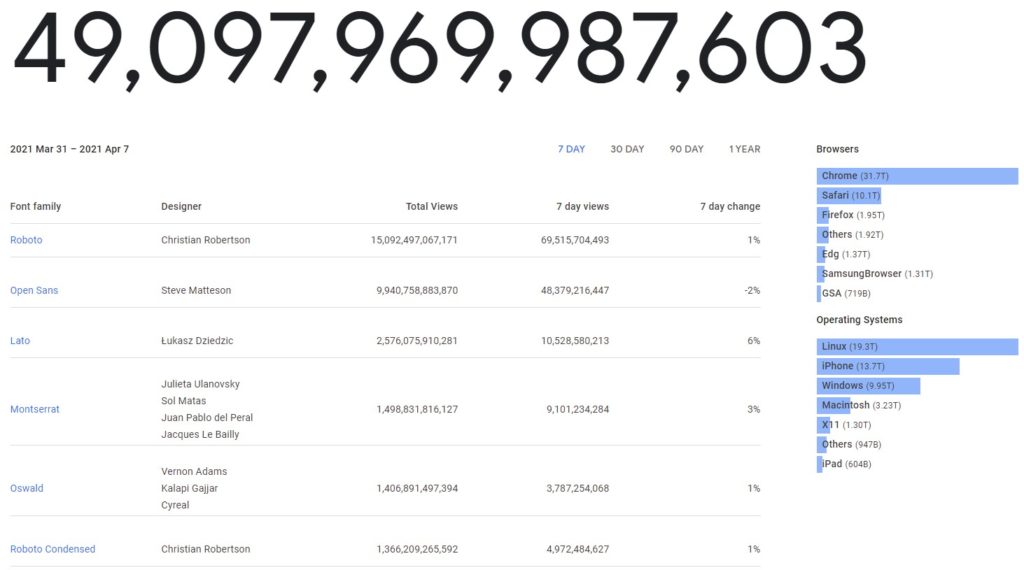
Task: Click the Font family column header
Action: (x=35, y=206)
